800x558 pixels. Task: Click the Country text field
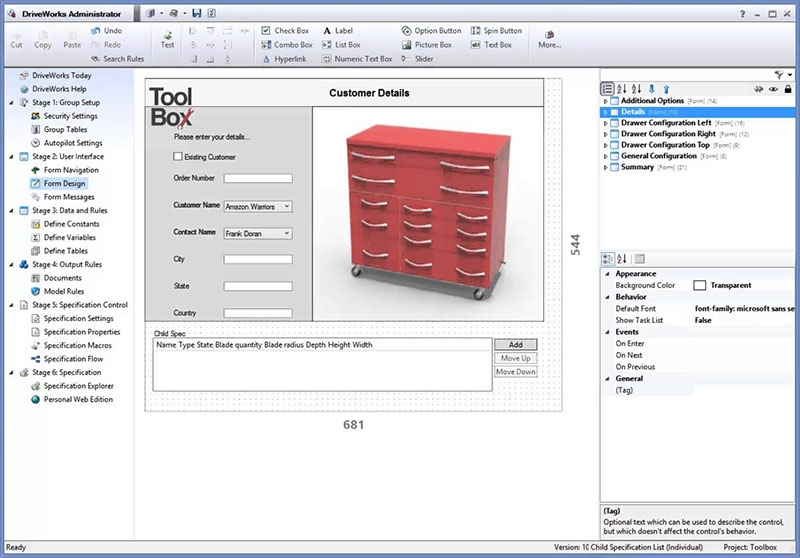point(258,313)
